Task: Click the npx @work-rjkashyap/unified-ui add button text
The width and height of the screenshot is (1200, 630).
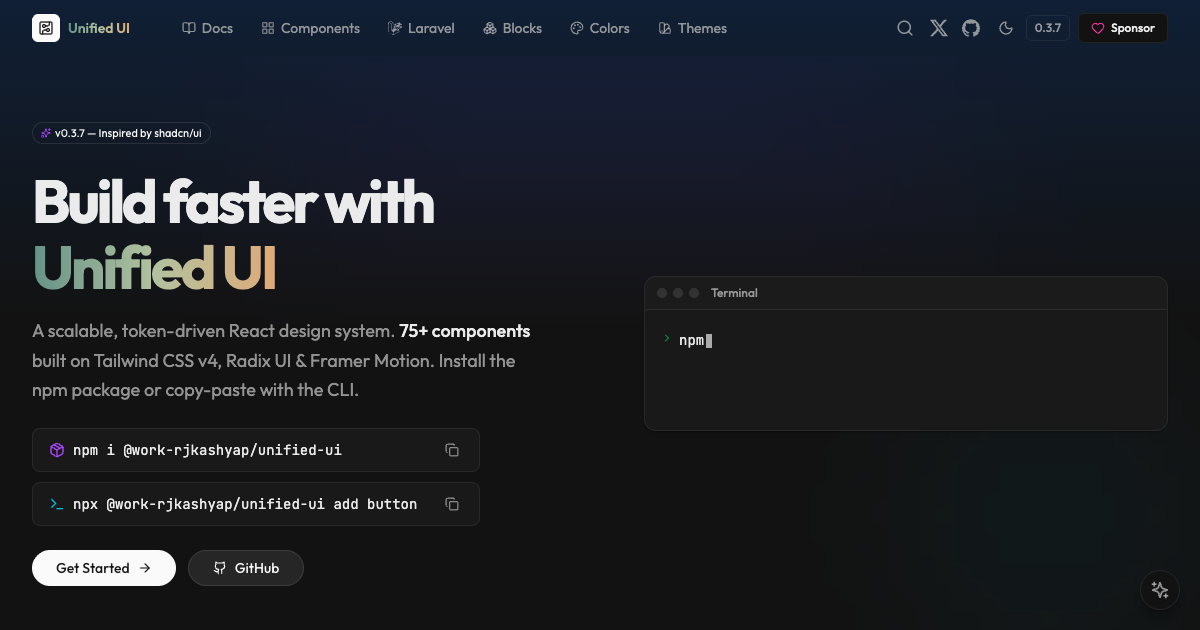Action: tap(245, 504)
